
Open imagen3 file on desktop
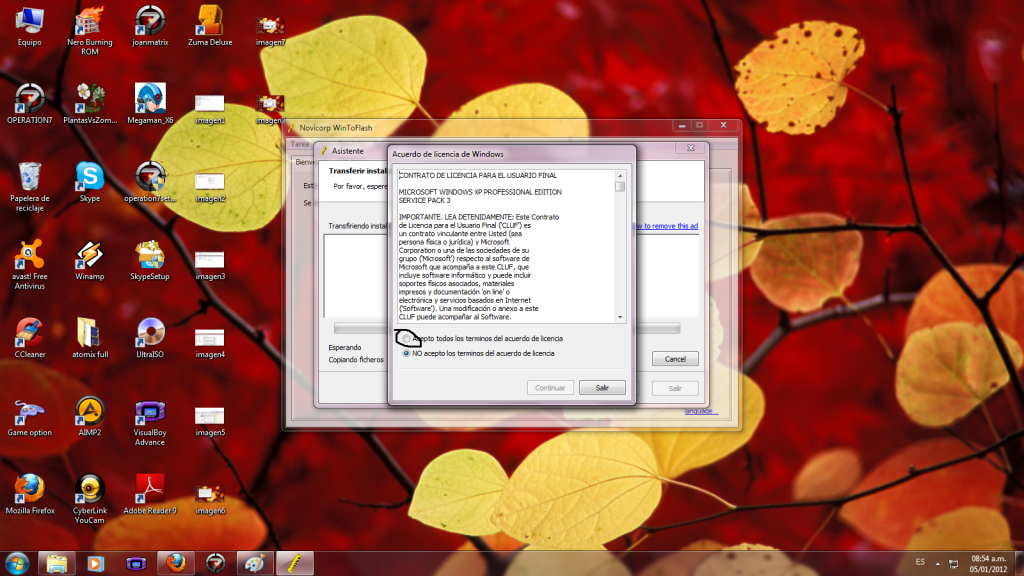(x=210, y=264)
